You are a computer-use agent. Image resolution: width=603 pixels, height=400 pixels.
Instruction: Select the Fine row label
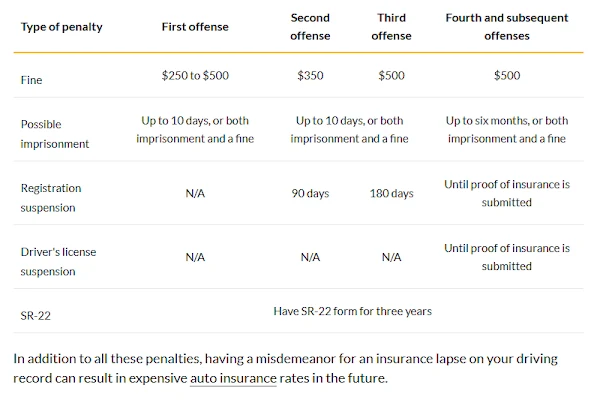(32, 80)
